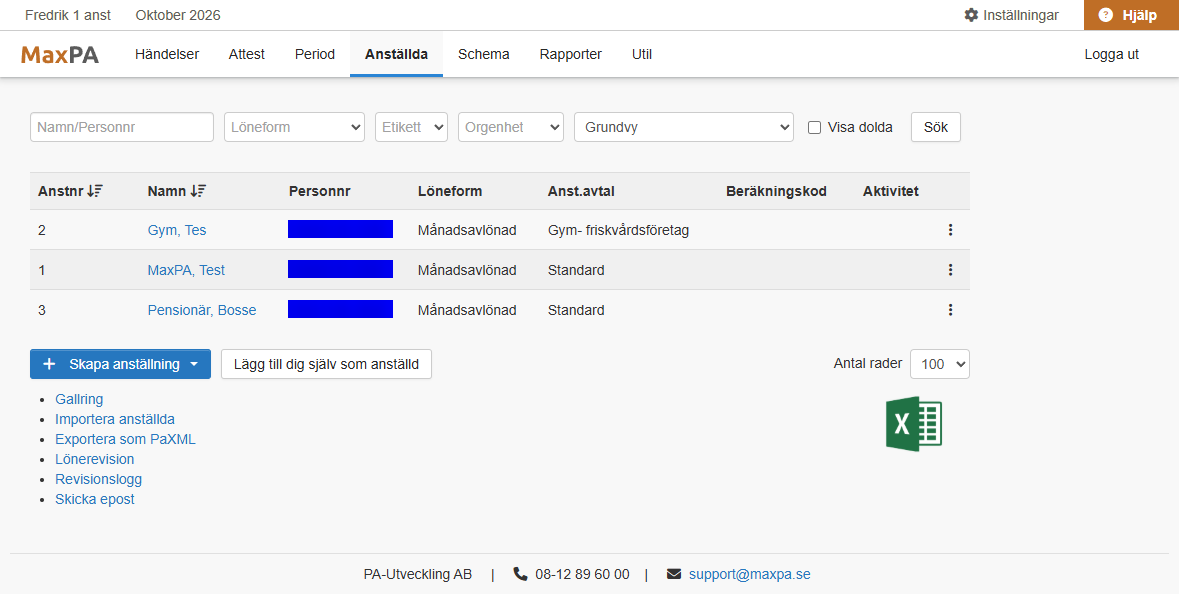Open the Lönerevision link
The image size is (1179, 594).
coord(95,459)
